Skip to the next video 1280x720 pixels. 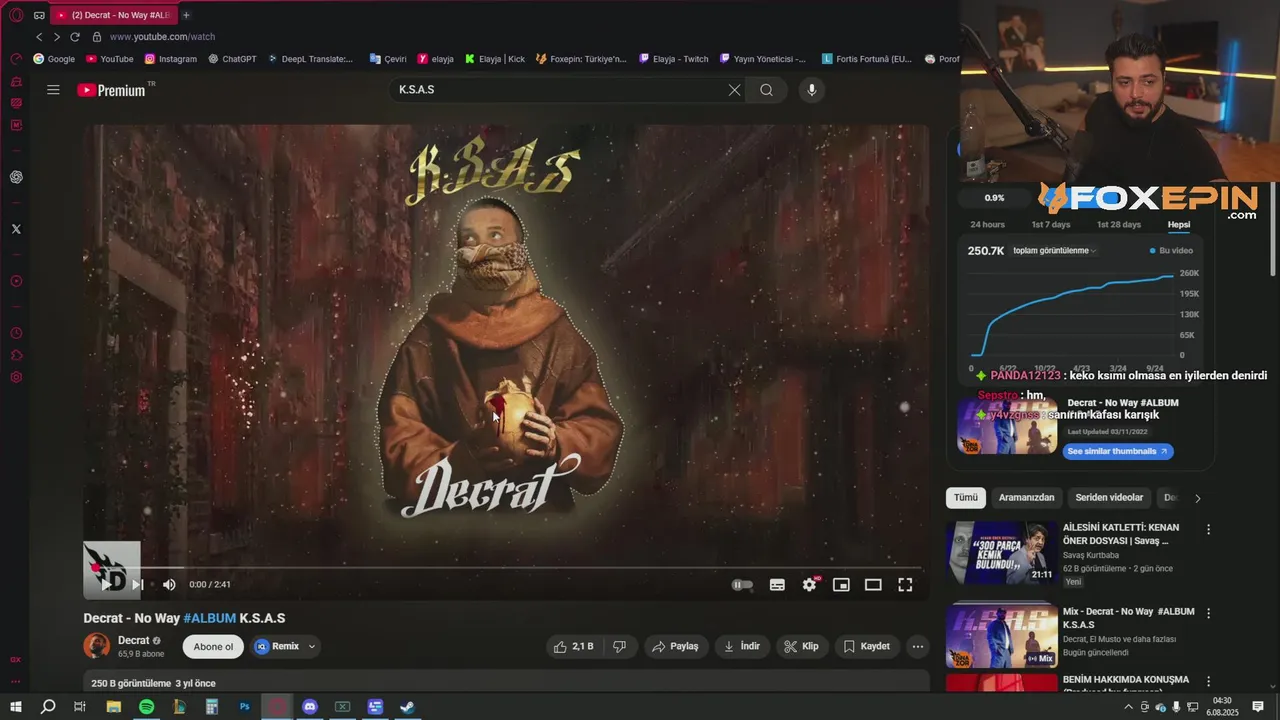tap(138, 585)
